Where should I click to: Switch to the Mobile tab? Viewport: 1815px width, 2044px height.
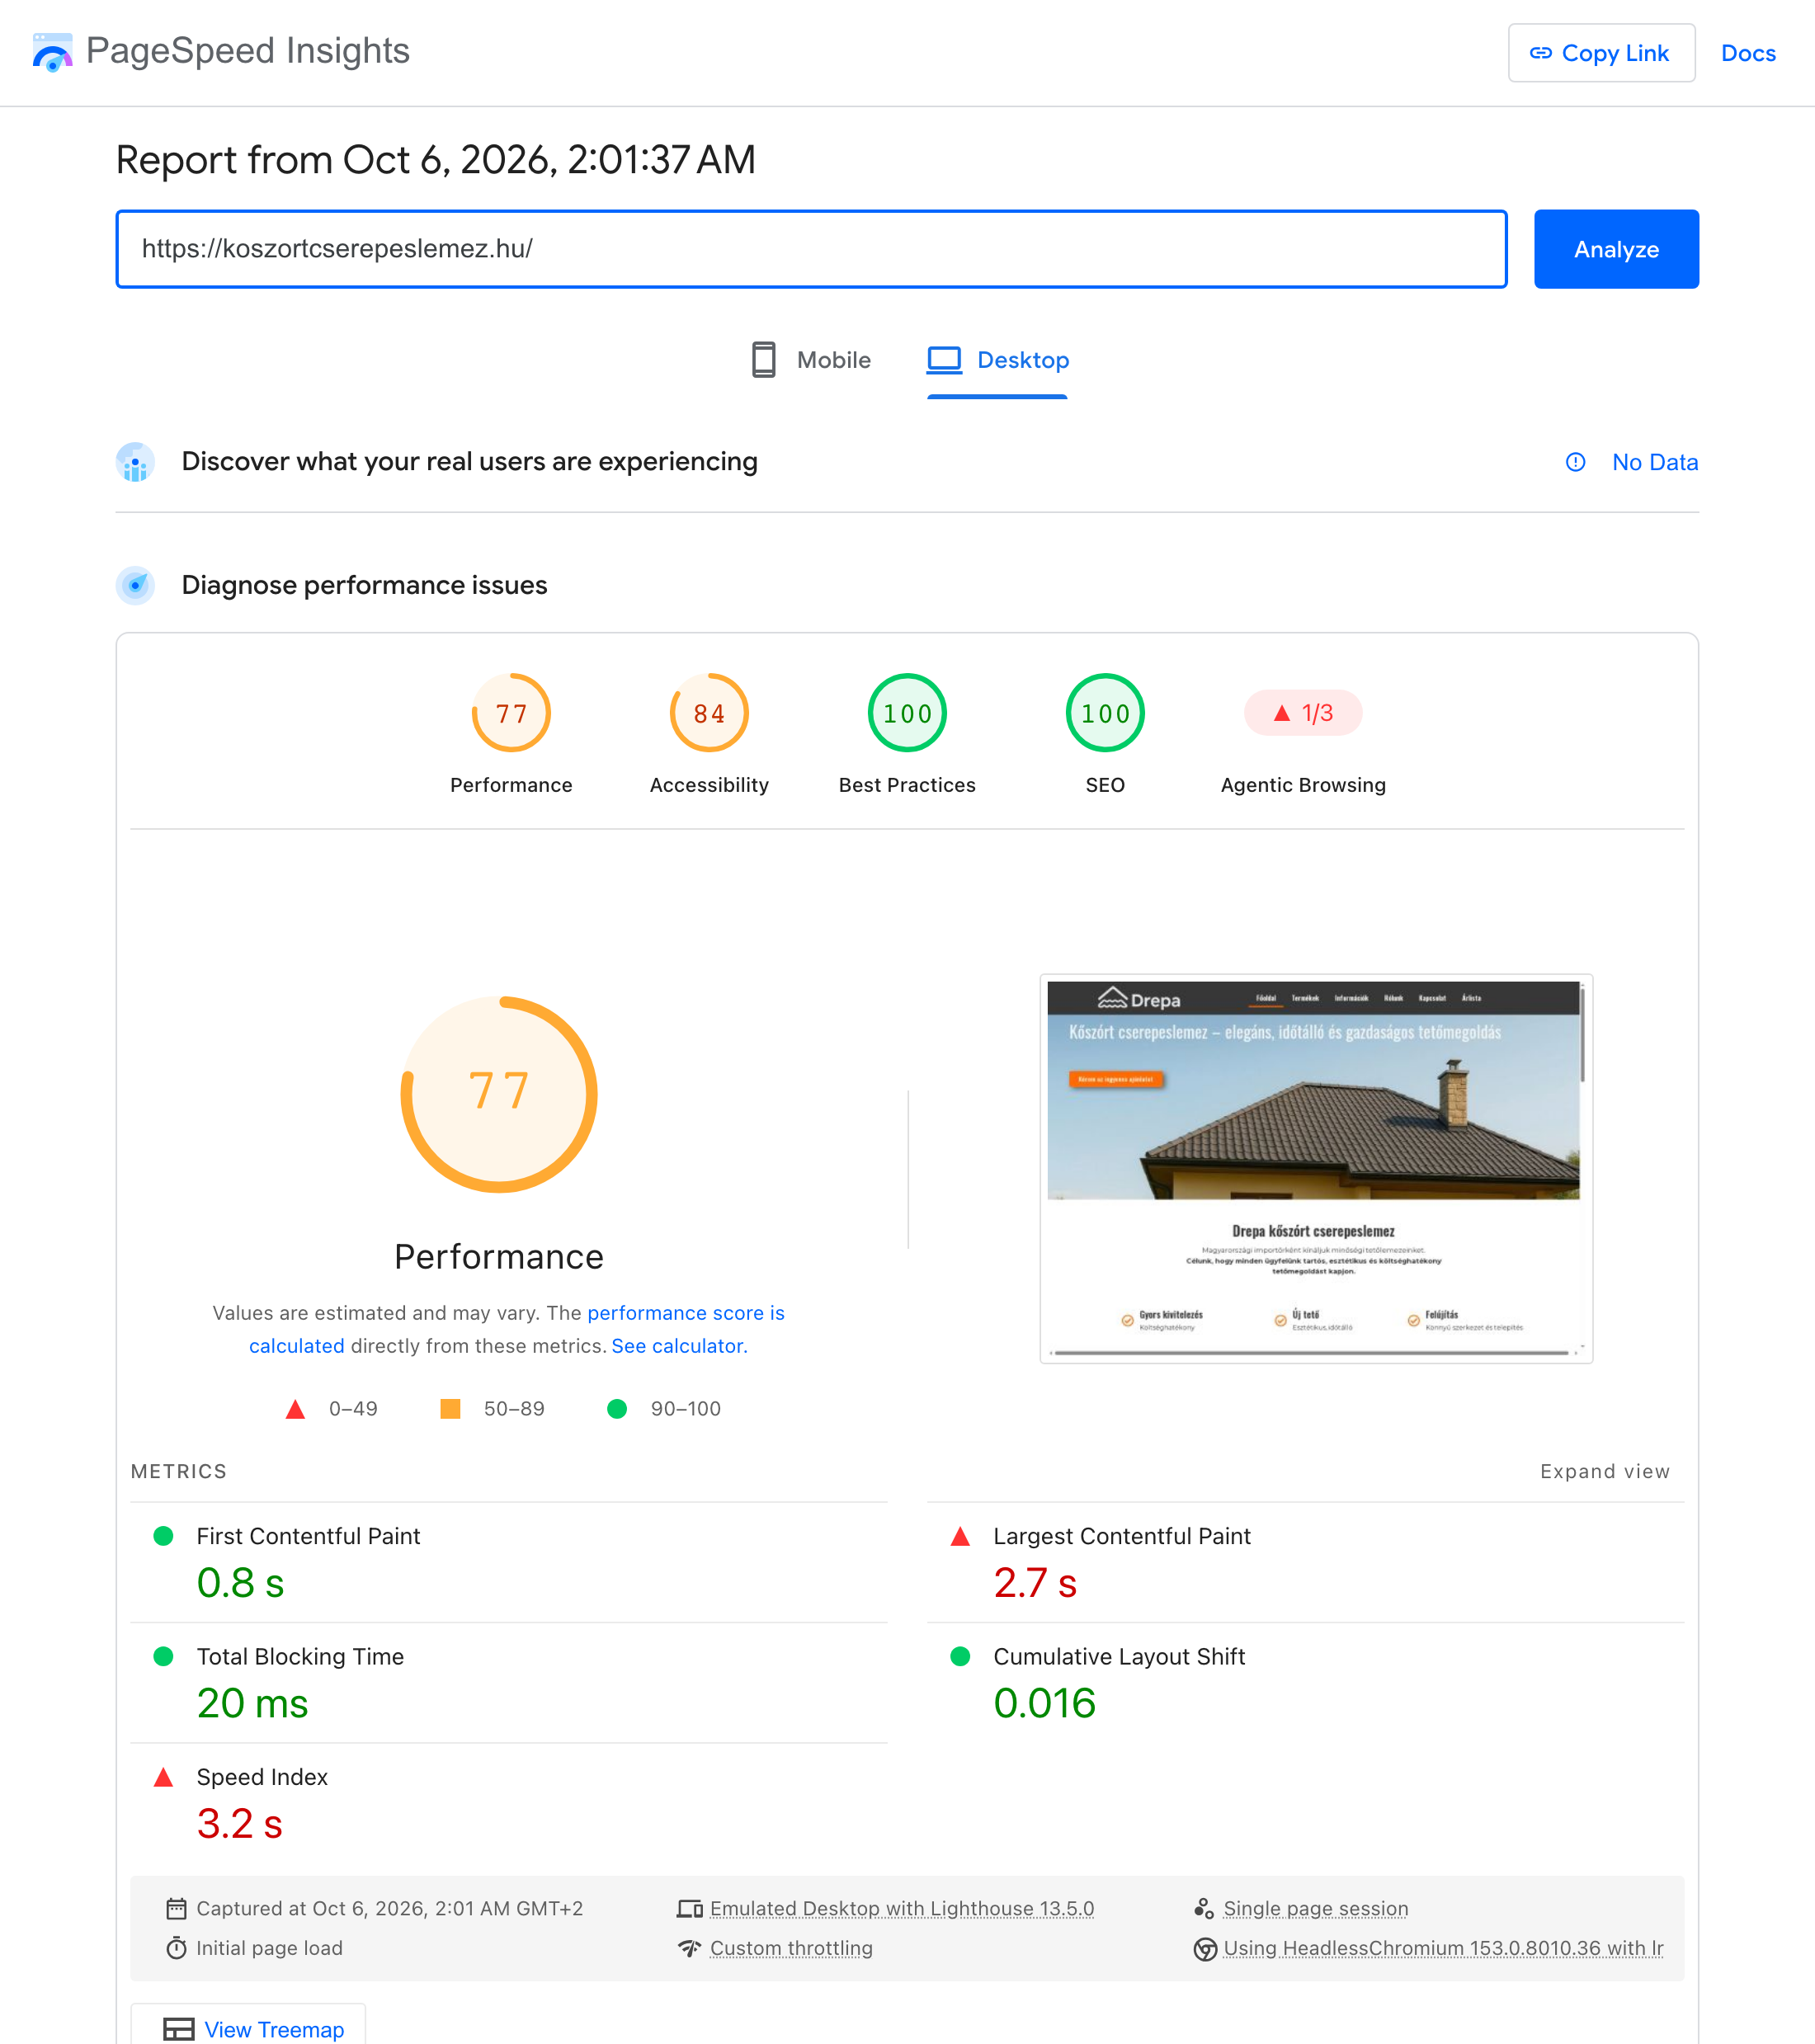(811, 360)
